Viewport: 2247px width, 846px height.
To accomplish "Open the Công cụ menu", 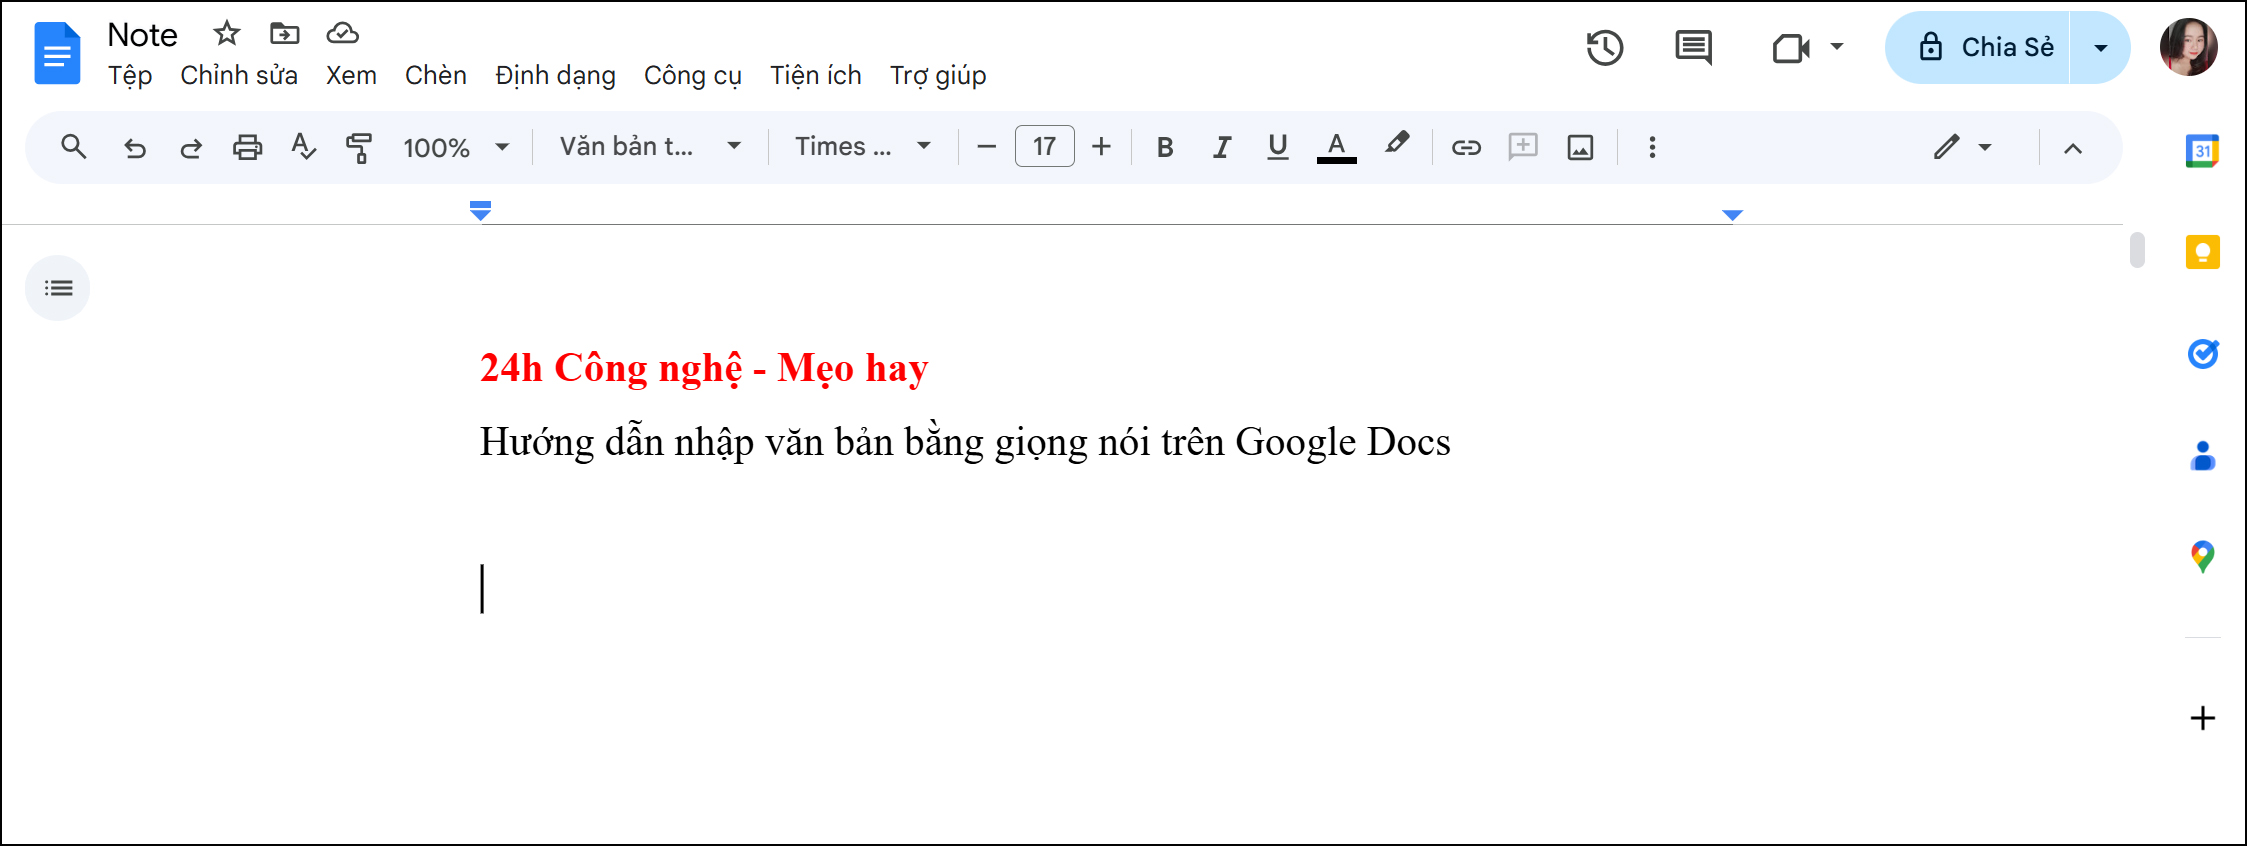I will pyautogui.click(x=693, y=76).
